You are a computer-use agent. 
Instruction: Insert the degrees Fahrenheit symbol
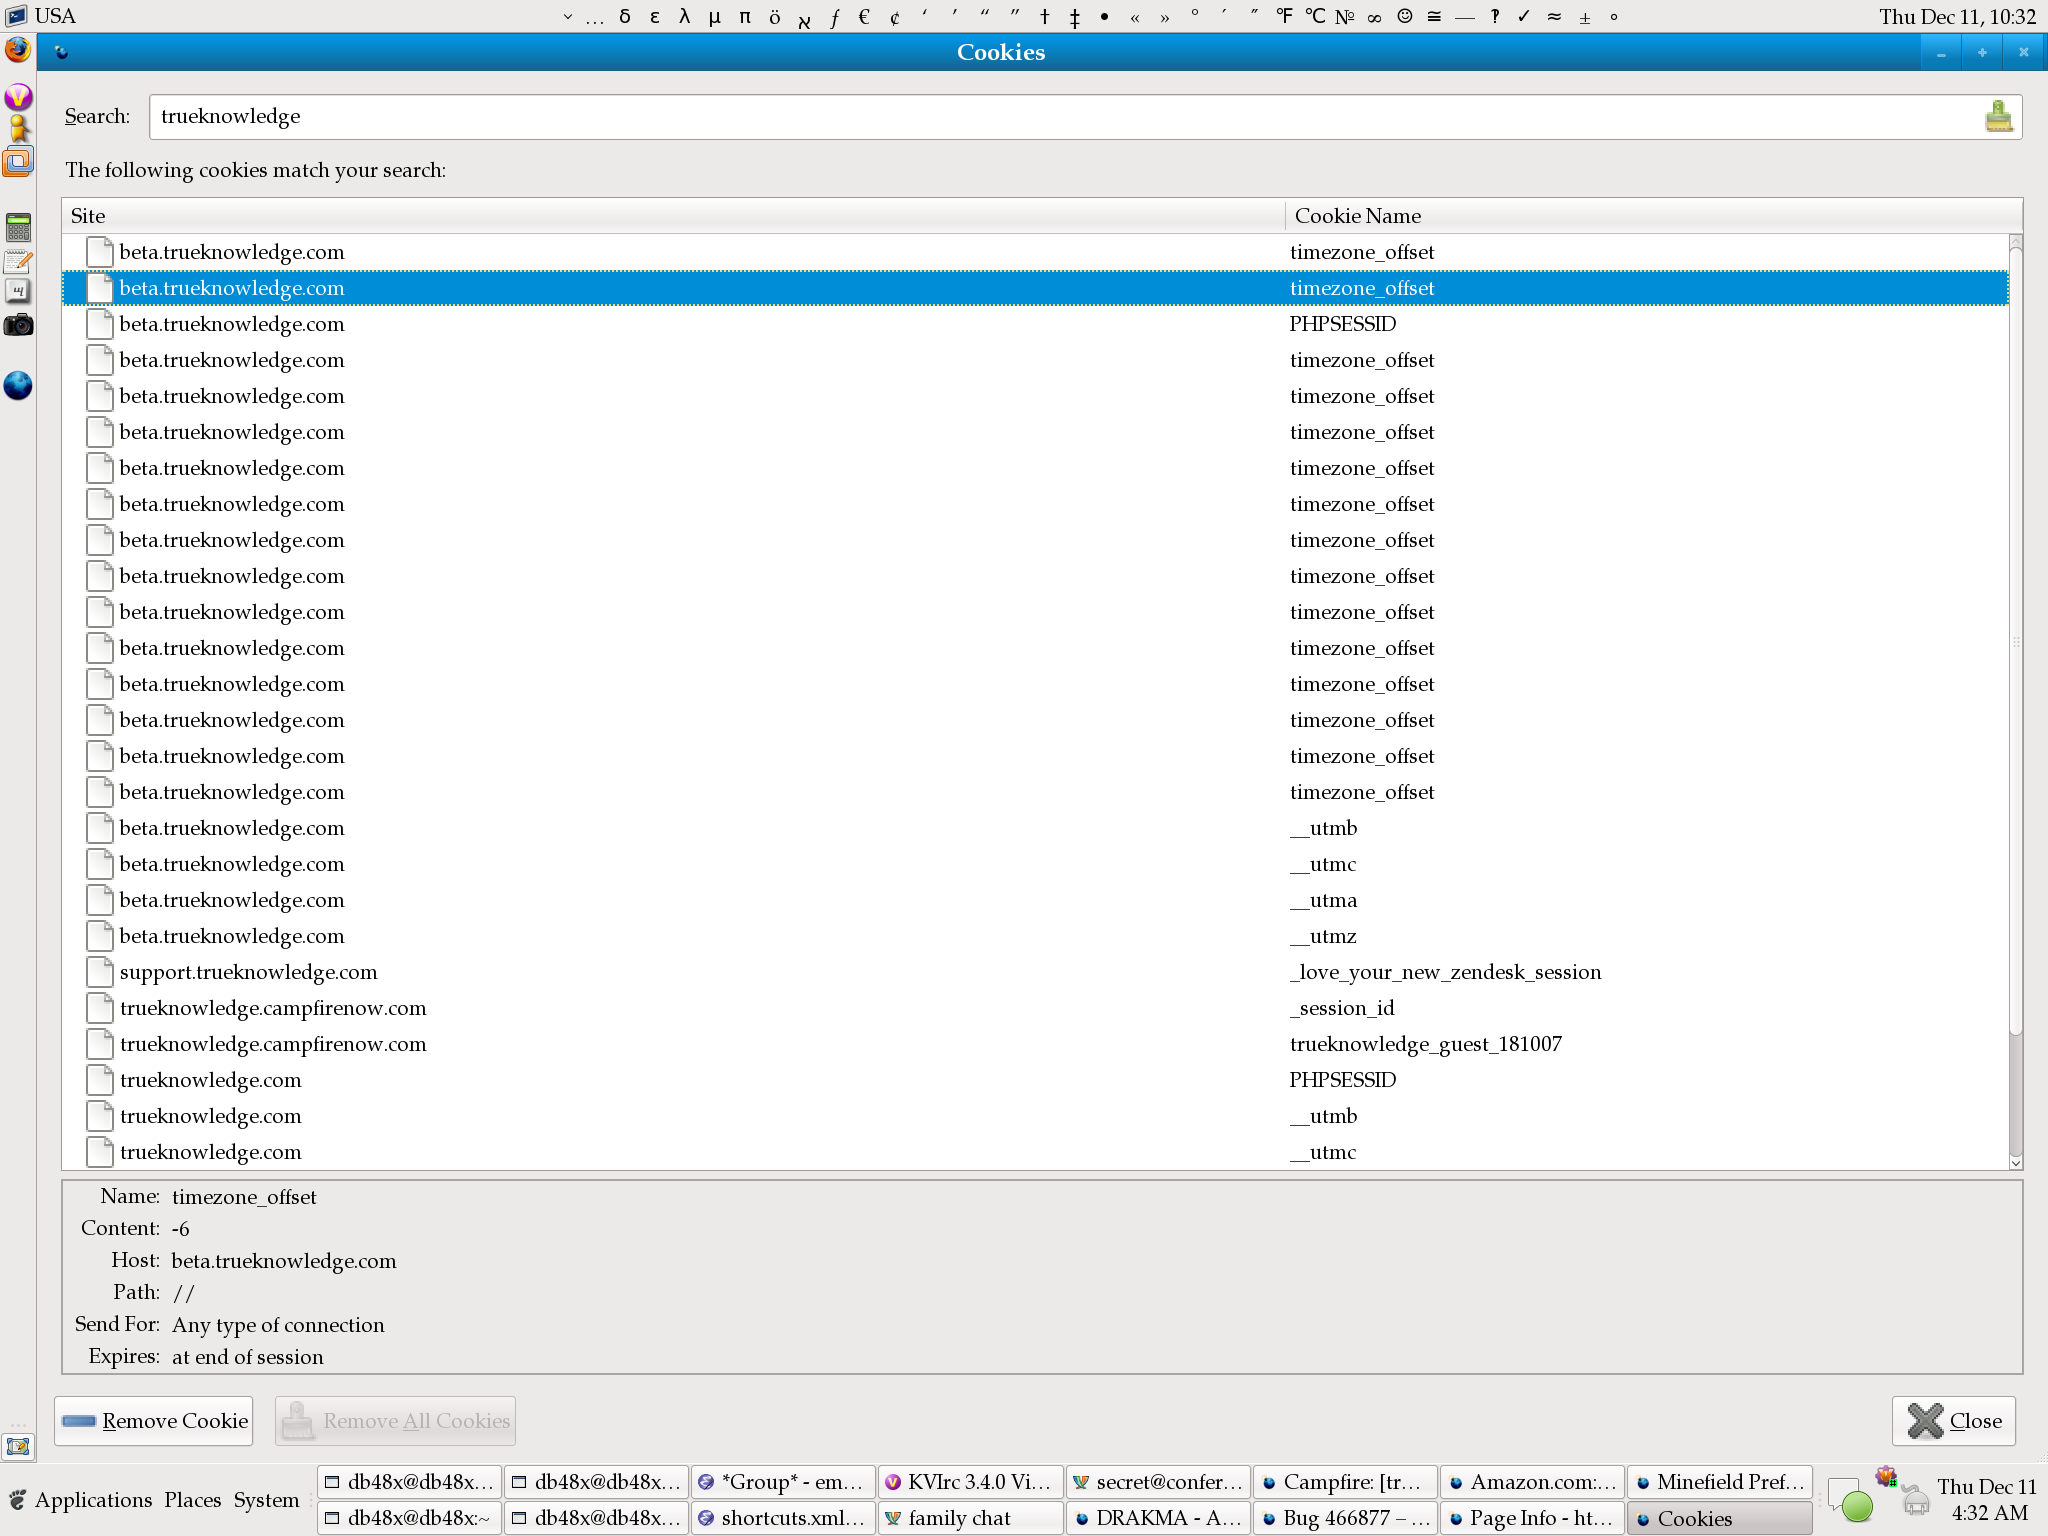(1285, 16)
